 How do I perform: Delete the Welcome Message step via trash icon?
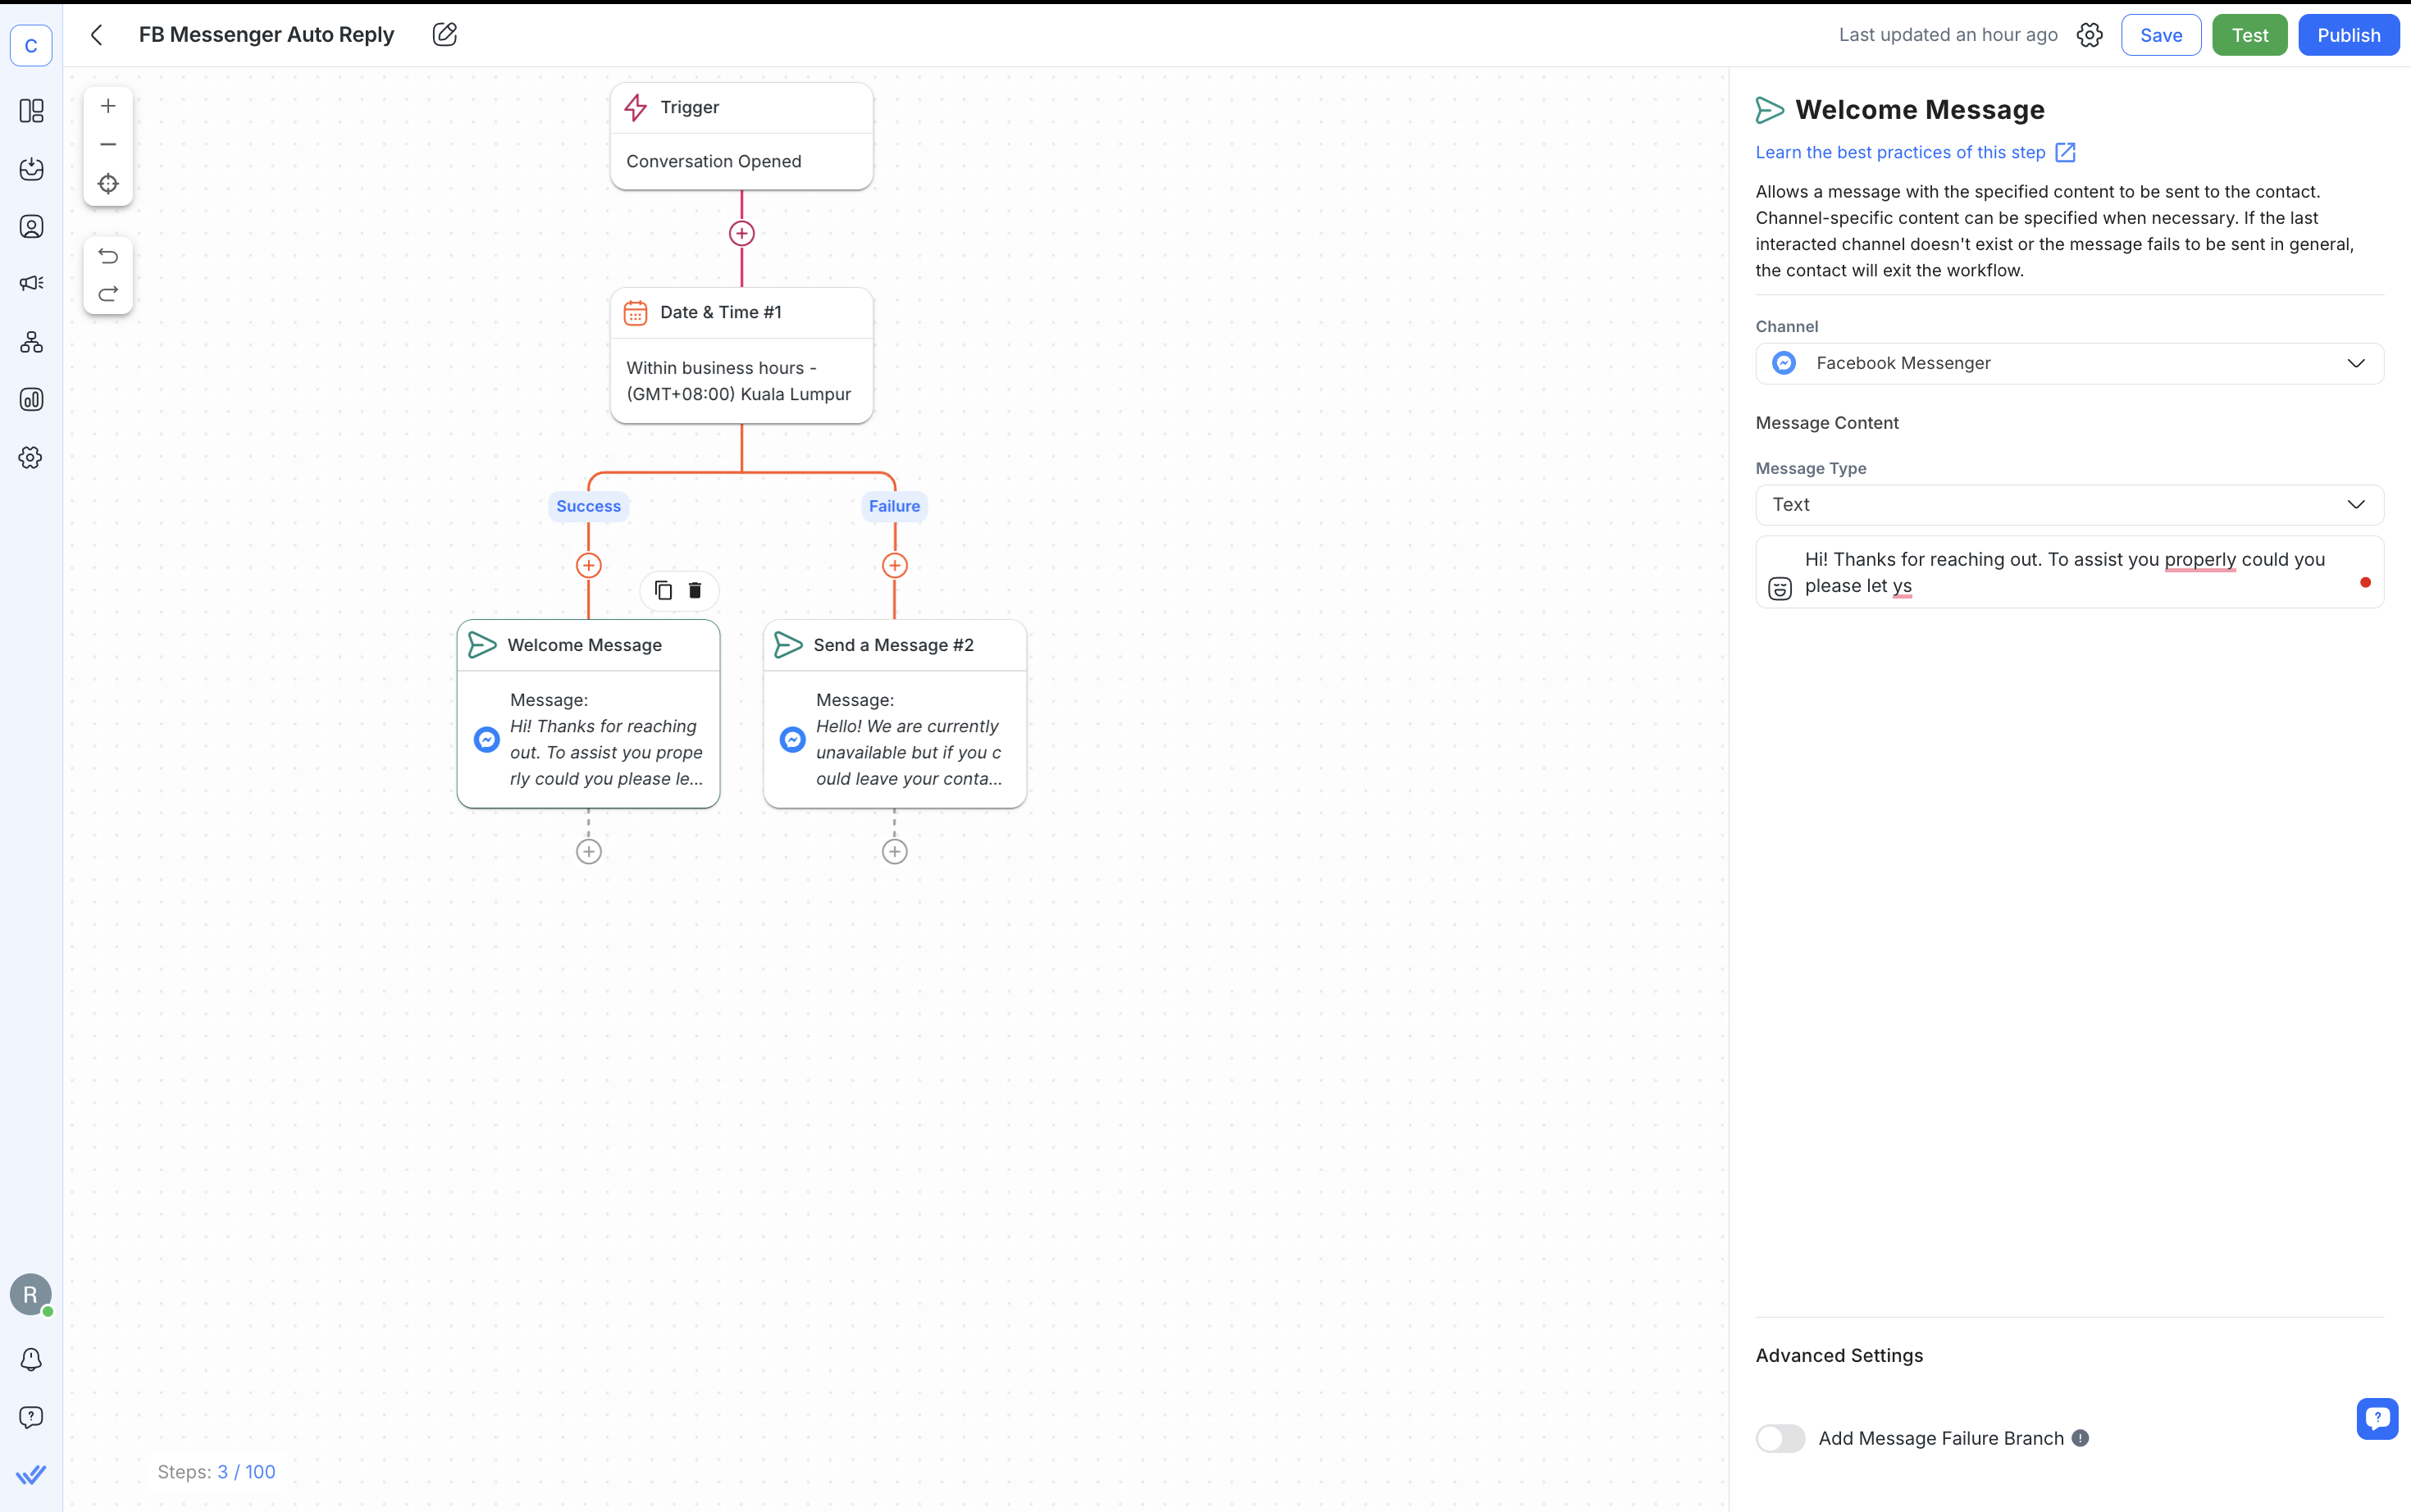[x=695, y=590]
